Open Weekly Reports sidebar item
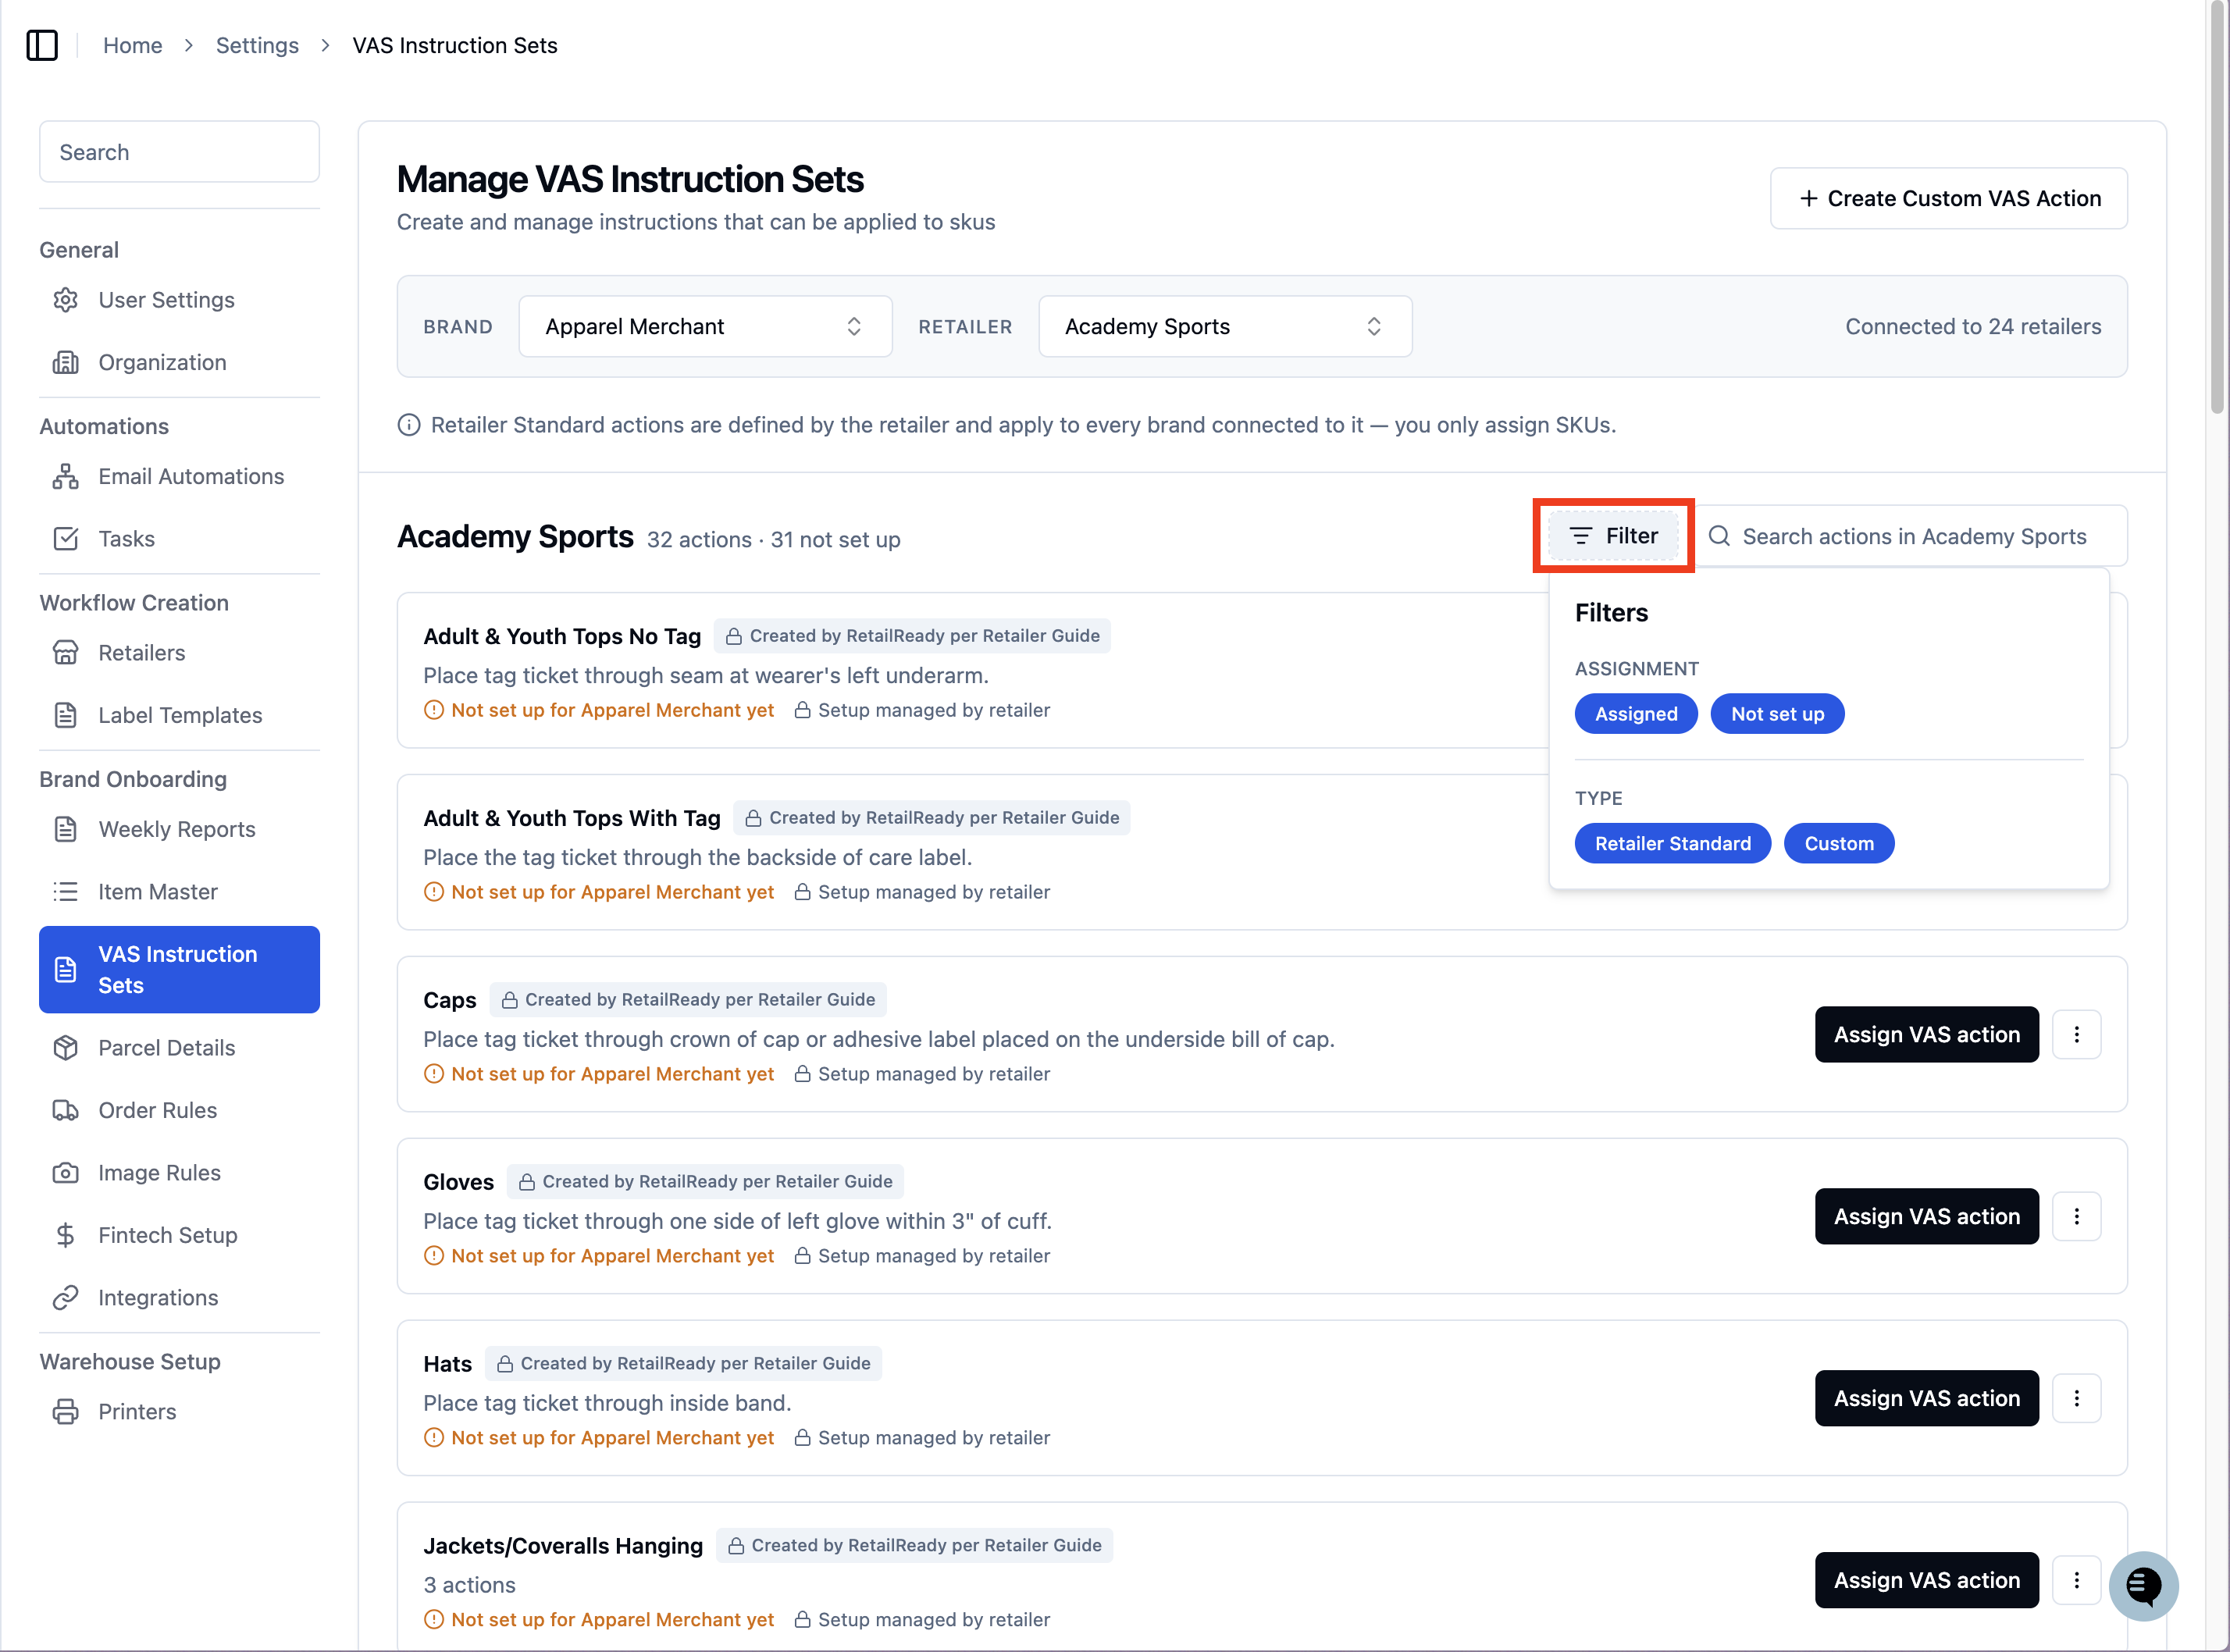This screenshot has width=2230, height=1652. [179, 829]
